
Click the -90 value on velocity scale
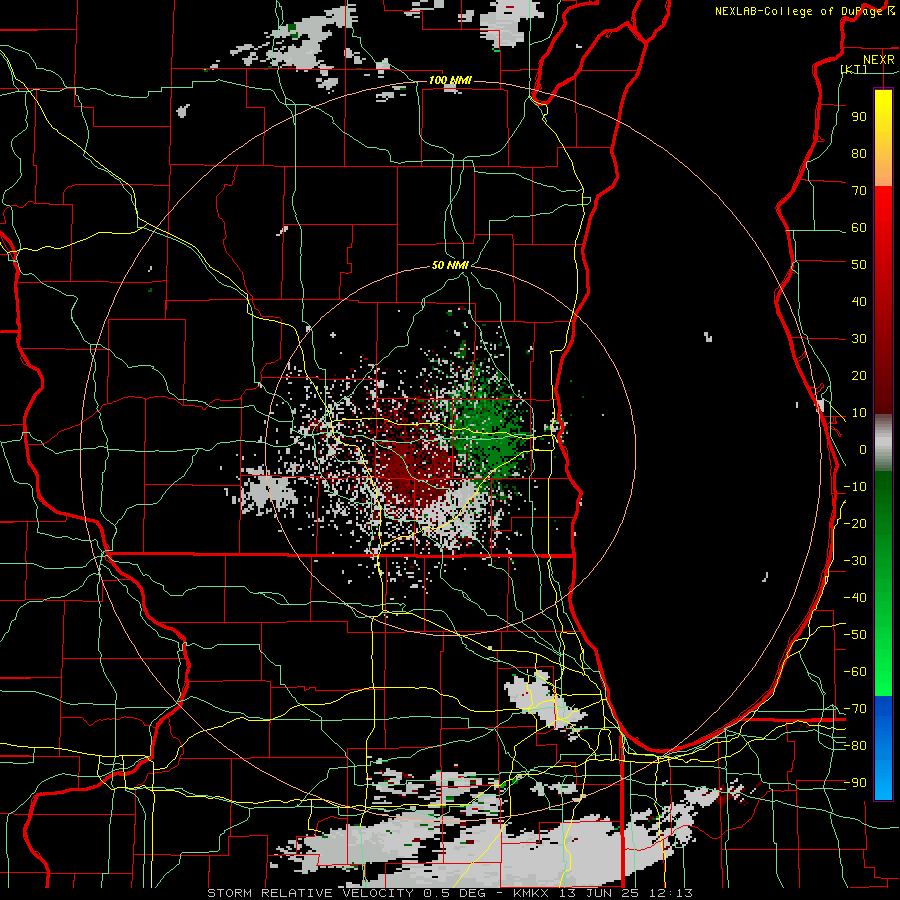[x=855, y=783]
